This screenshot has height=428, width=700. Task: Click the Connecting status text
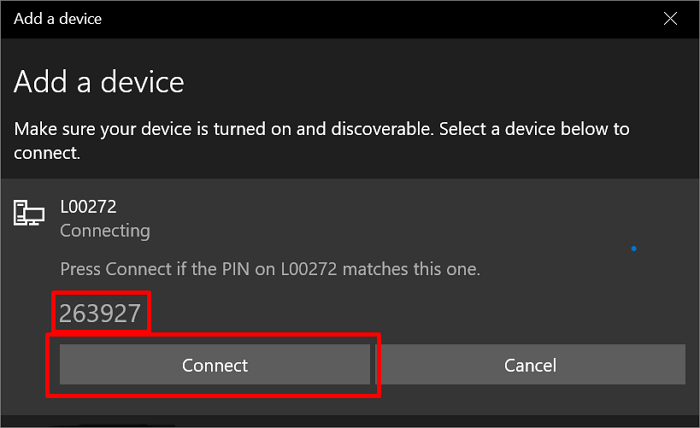105,231
